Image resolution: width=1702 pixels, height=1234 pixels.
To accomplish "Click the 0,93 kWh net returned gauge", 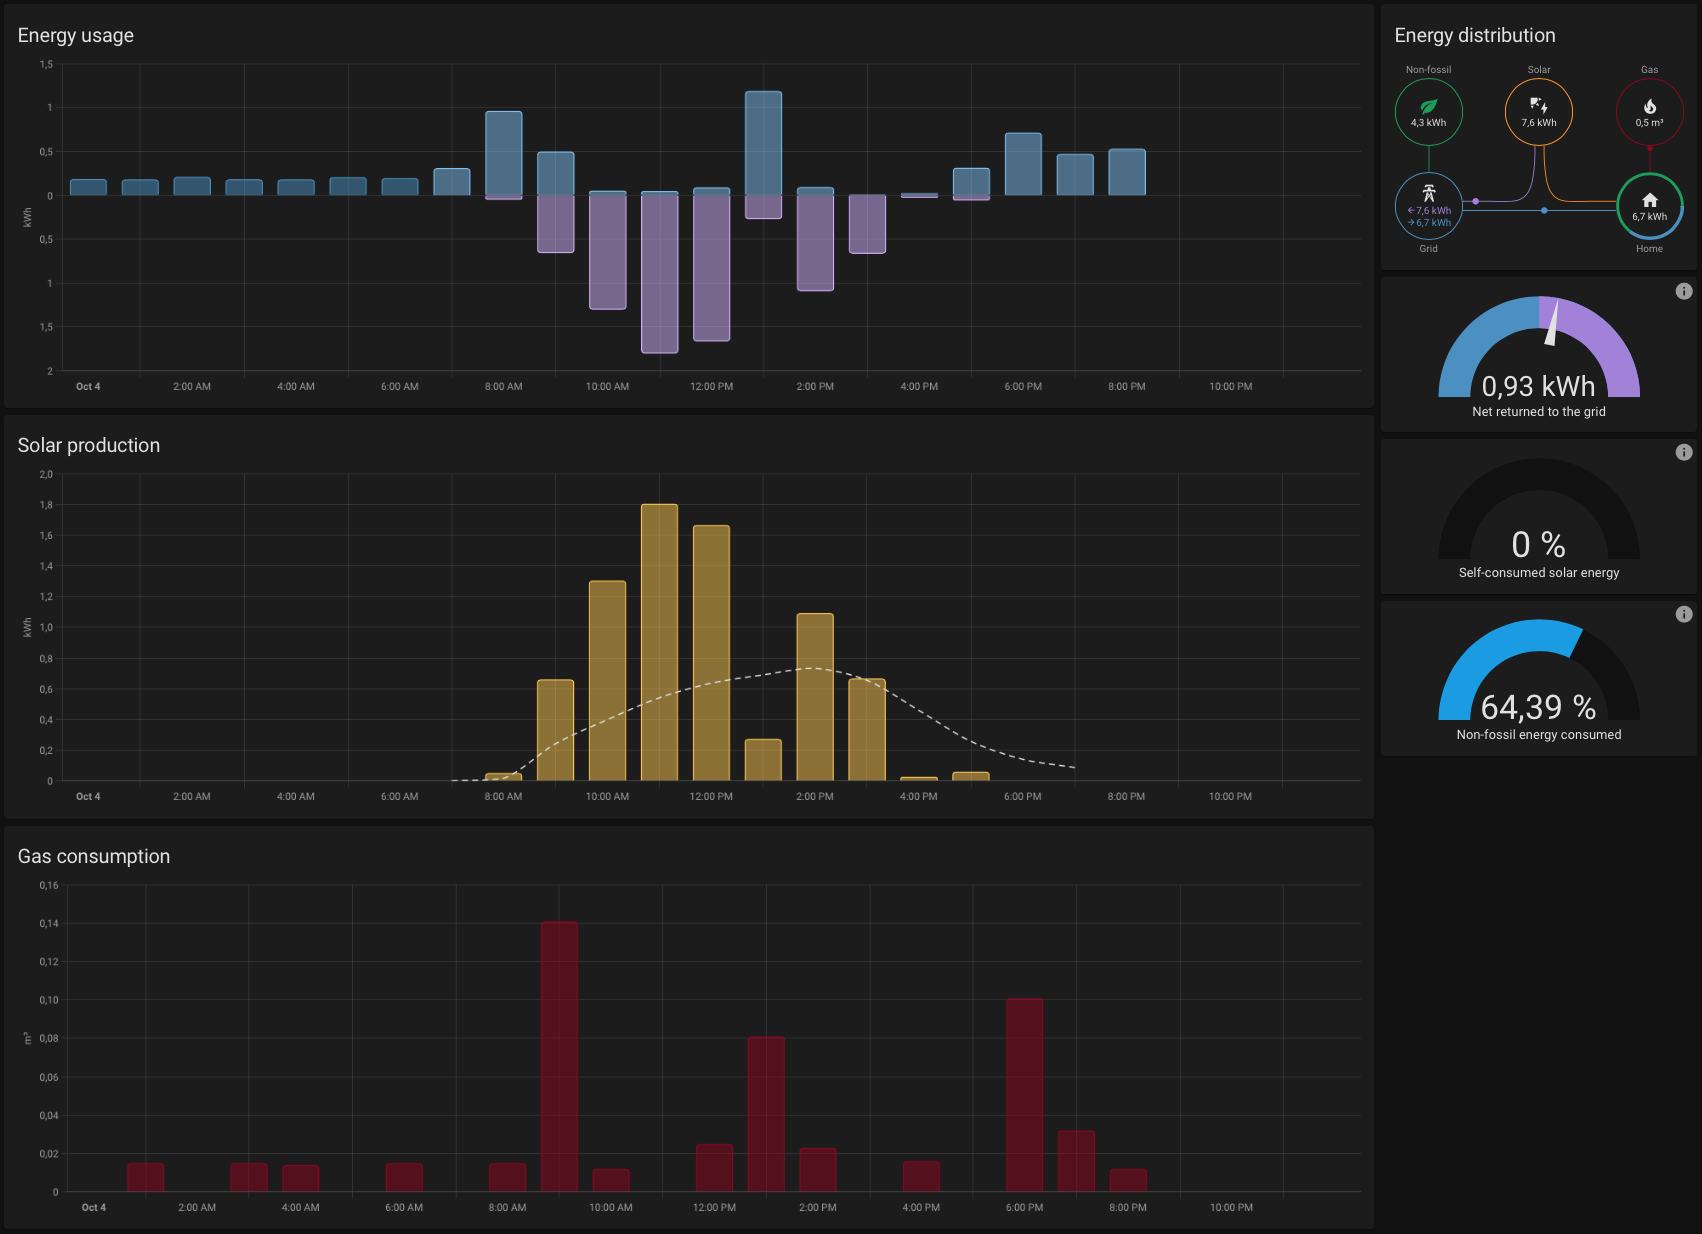I will (1538, 386).
